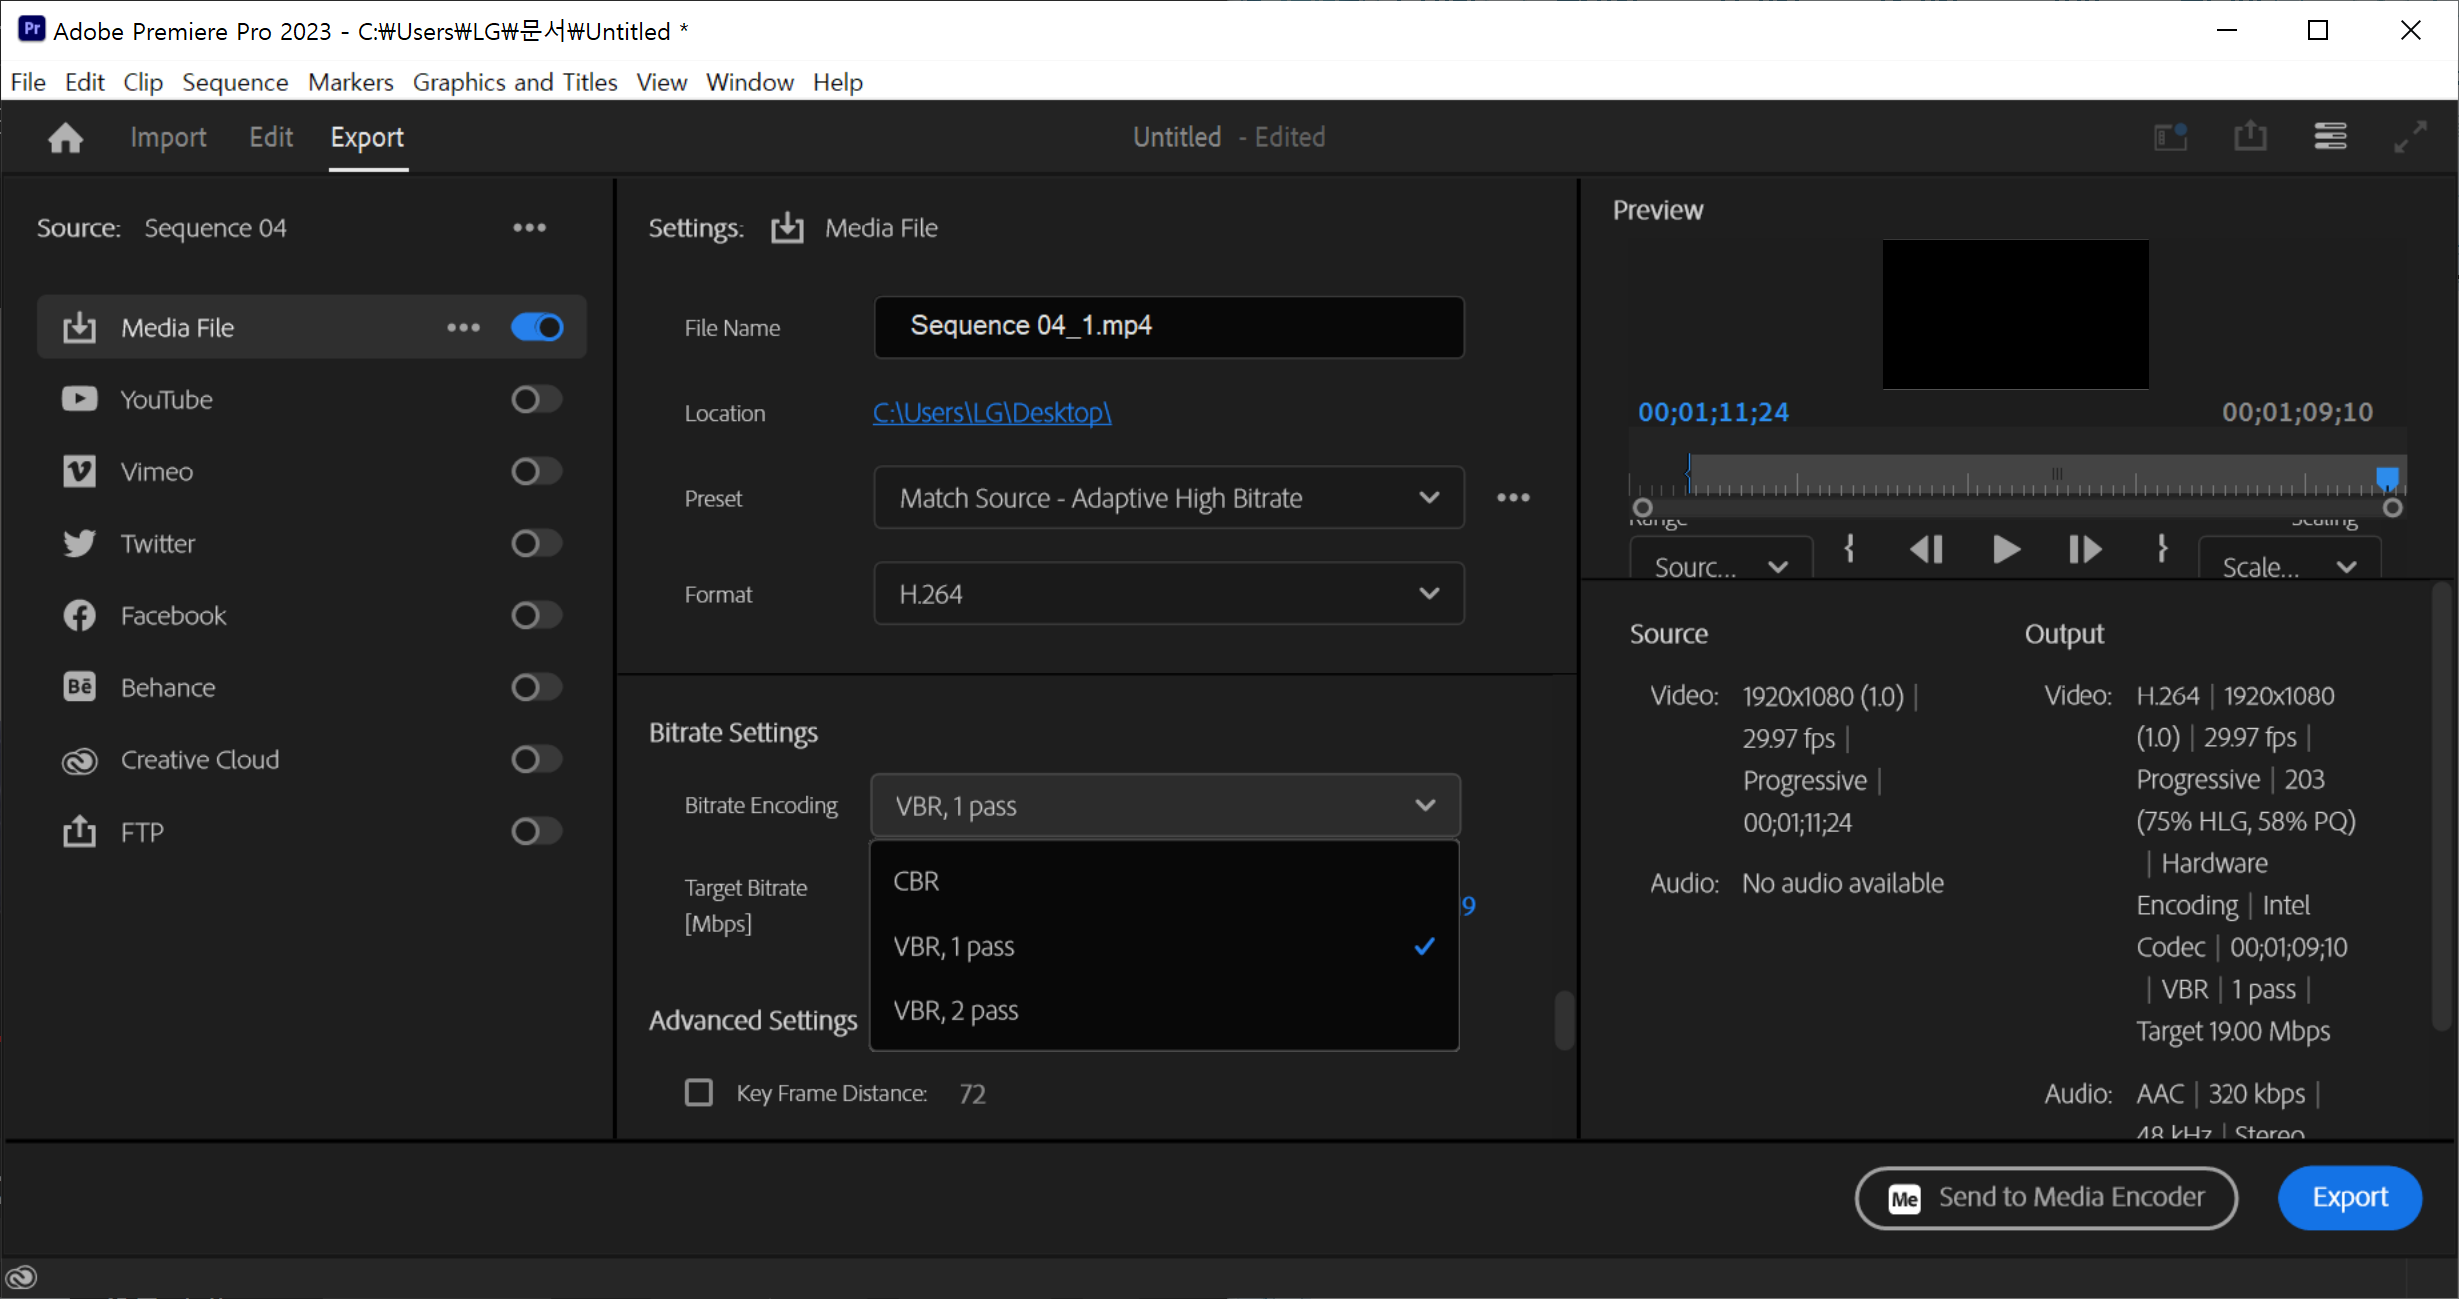Switch to the Import tab
This screenshot has width=2459, height=1299.
pyautogui.click(x=168, y=137)
